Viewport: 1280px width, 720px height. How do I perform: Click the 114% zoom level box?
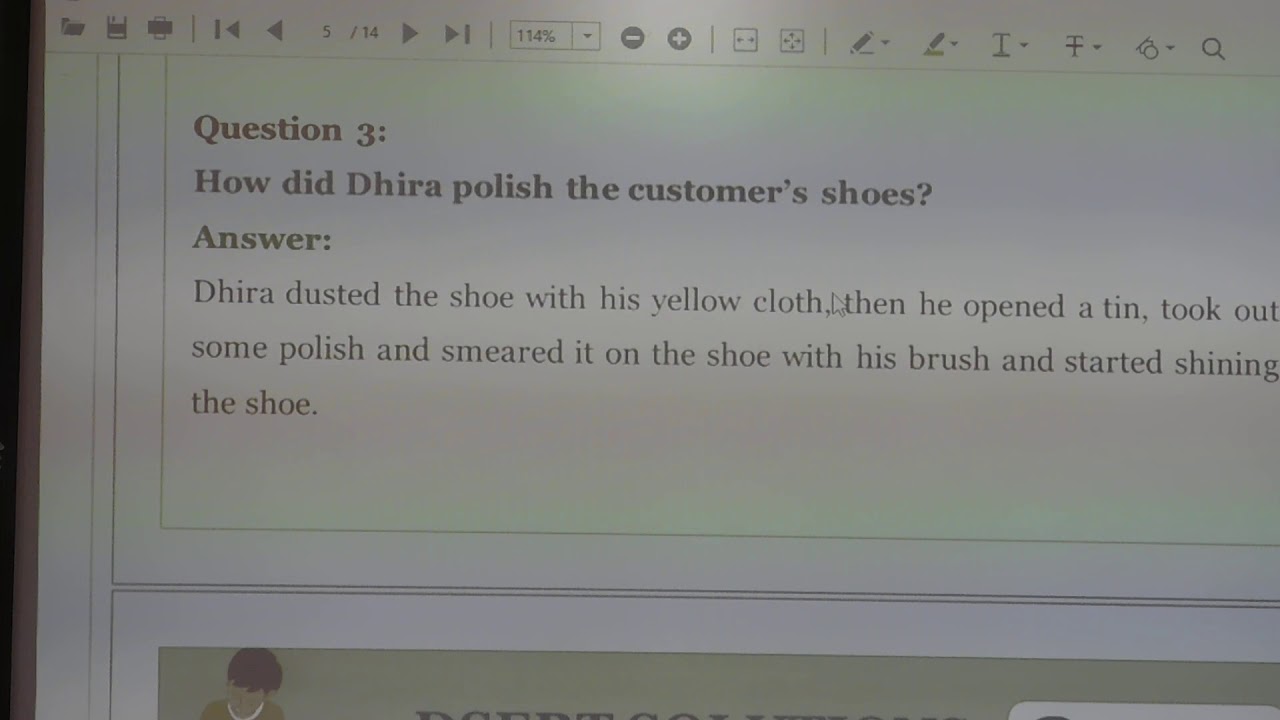540,36
